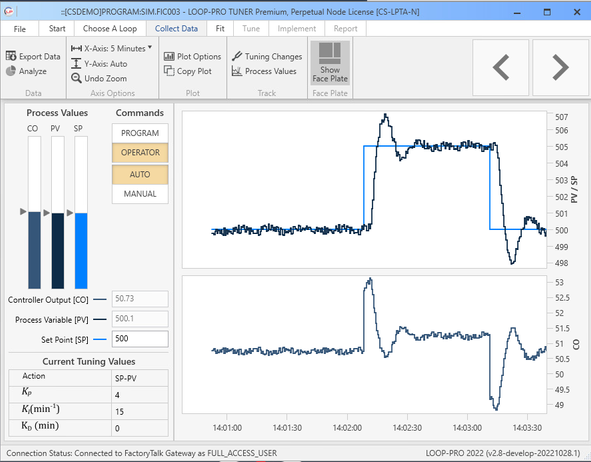591x462 pixels.
Task: Expand the X-Axis 5 Minutes dropdown
Action: 150,48
